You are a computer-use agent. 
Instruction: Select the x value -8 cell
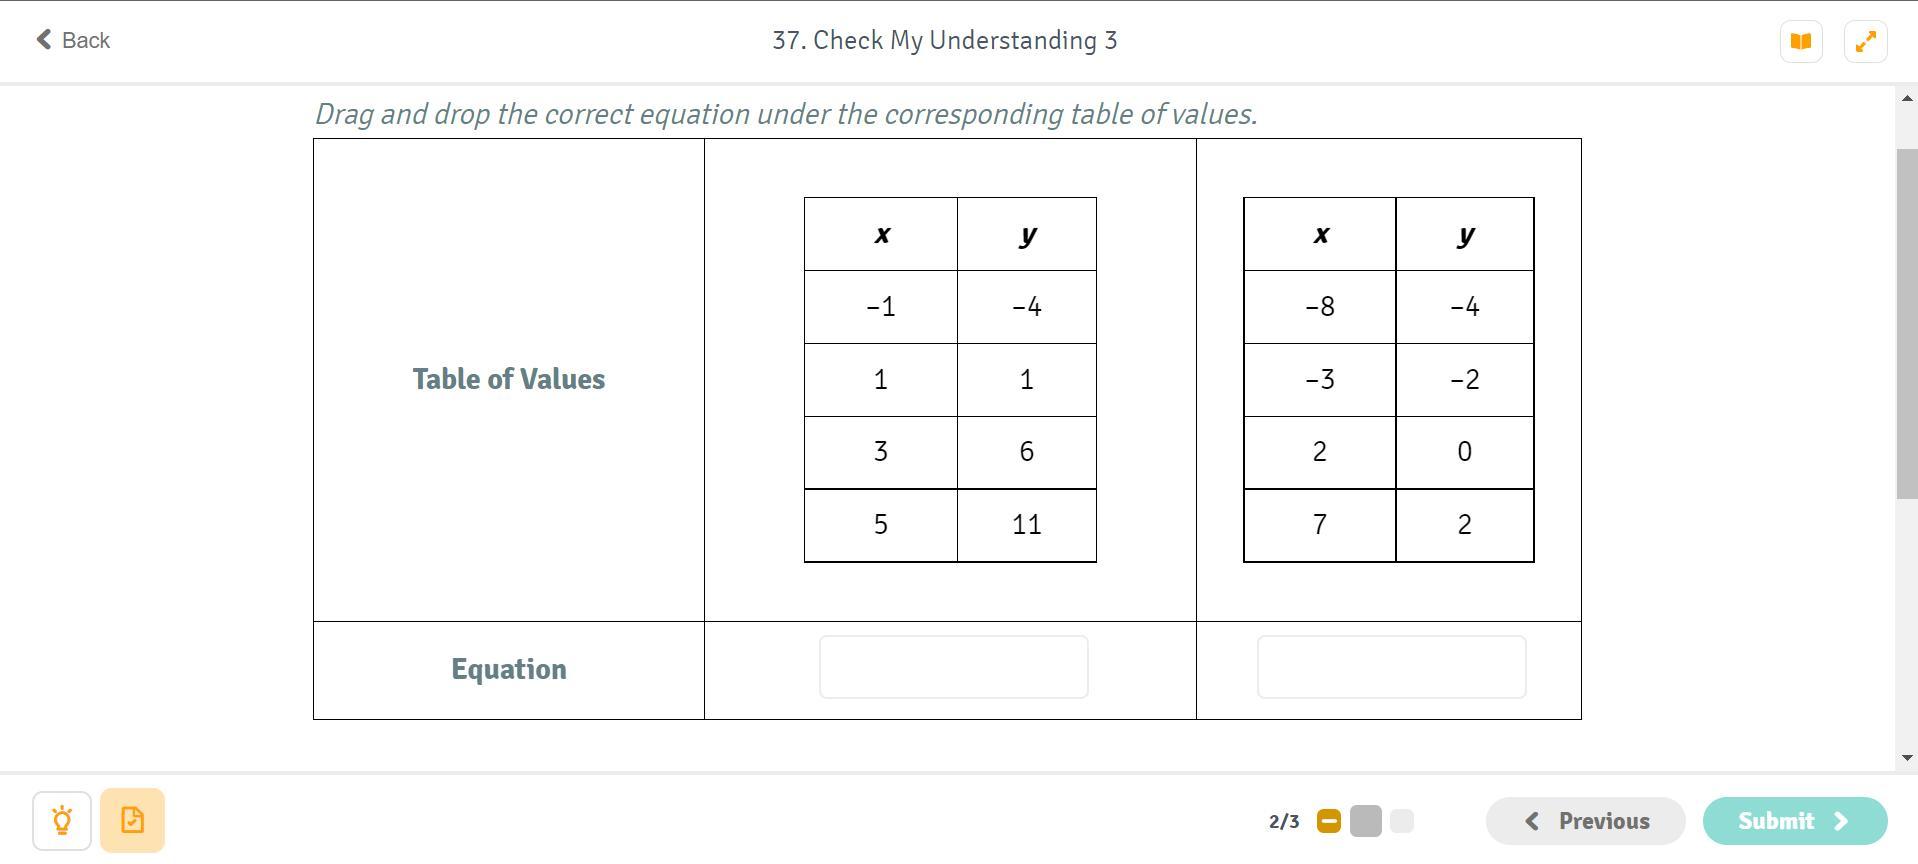(1320, 307)
